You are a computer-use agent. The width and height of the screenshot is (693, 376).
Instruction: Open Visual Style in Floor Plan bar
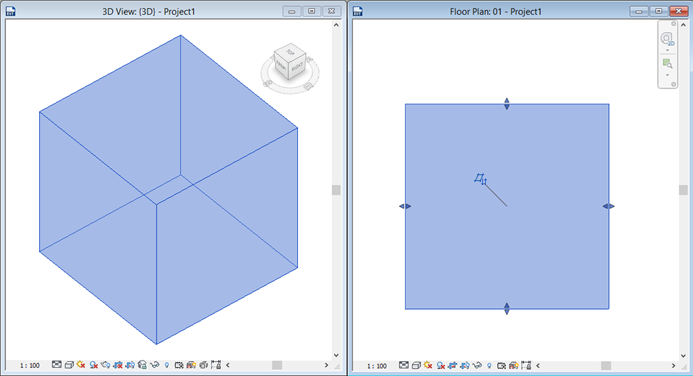pyautogui.click(x=416, y=365)
